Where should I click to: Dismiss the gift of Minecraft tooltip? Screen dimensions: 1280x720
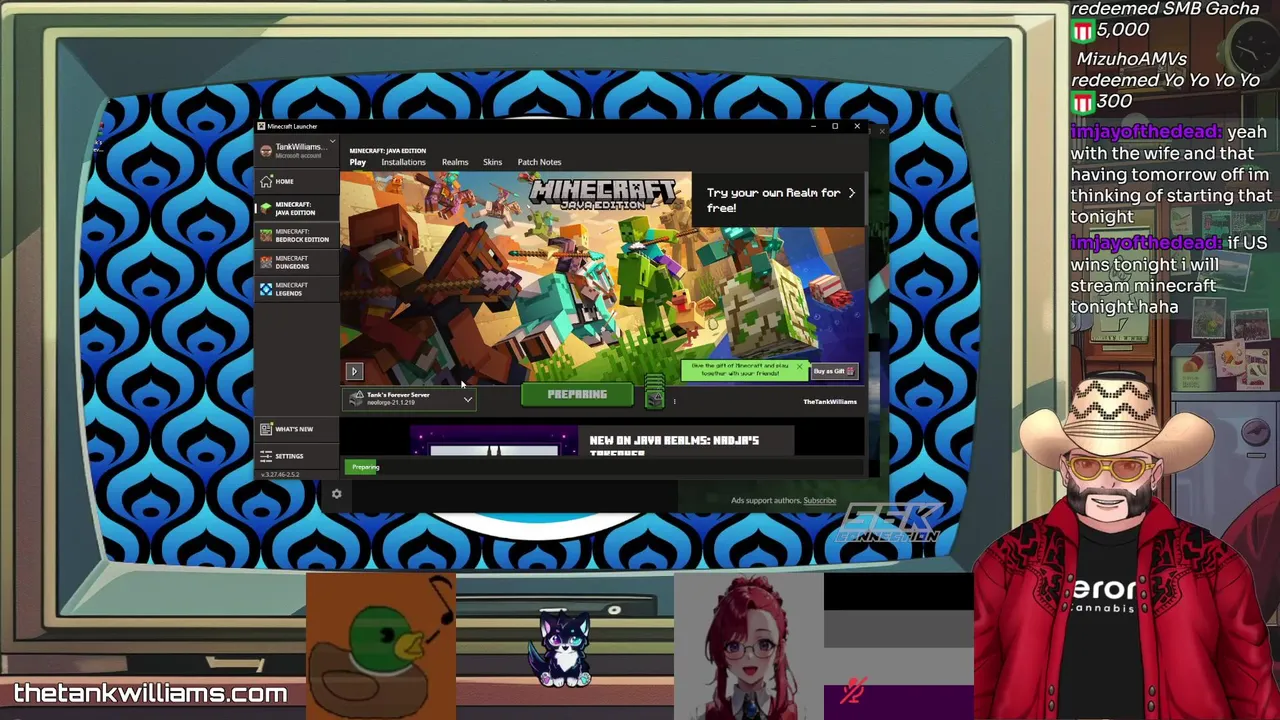pos(798,367)
